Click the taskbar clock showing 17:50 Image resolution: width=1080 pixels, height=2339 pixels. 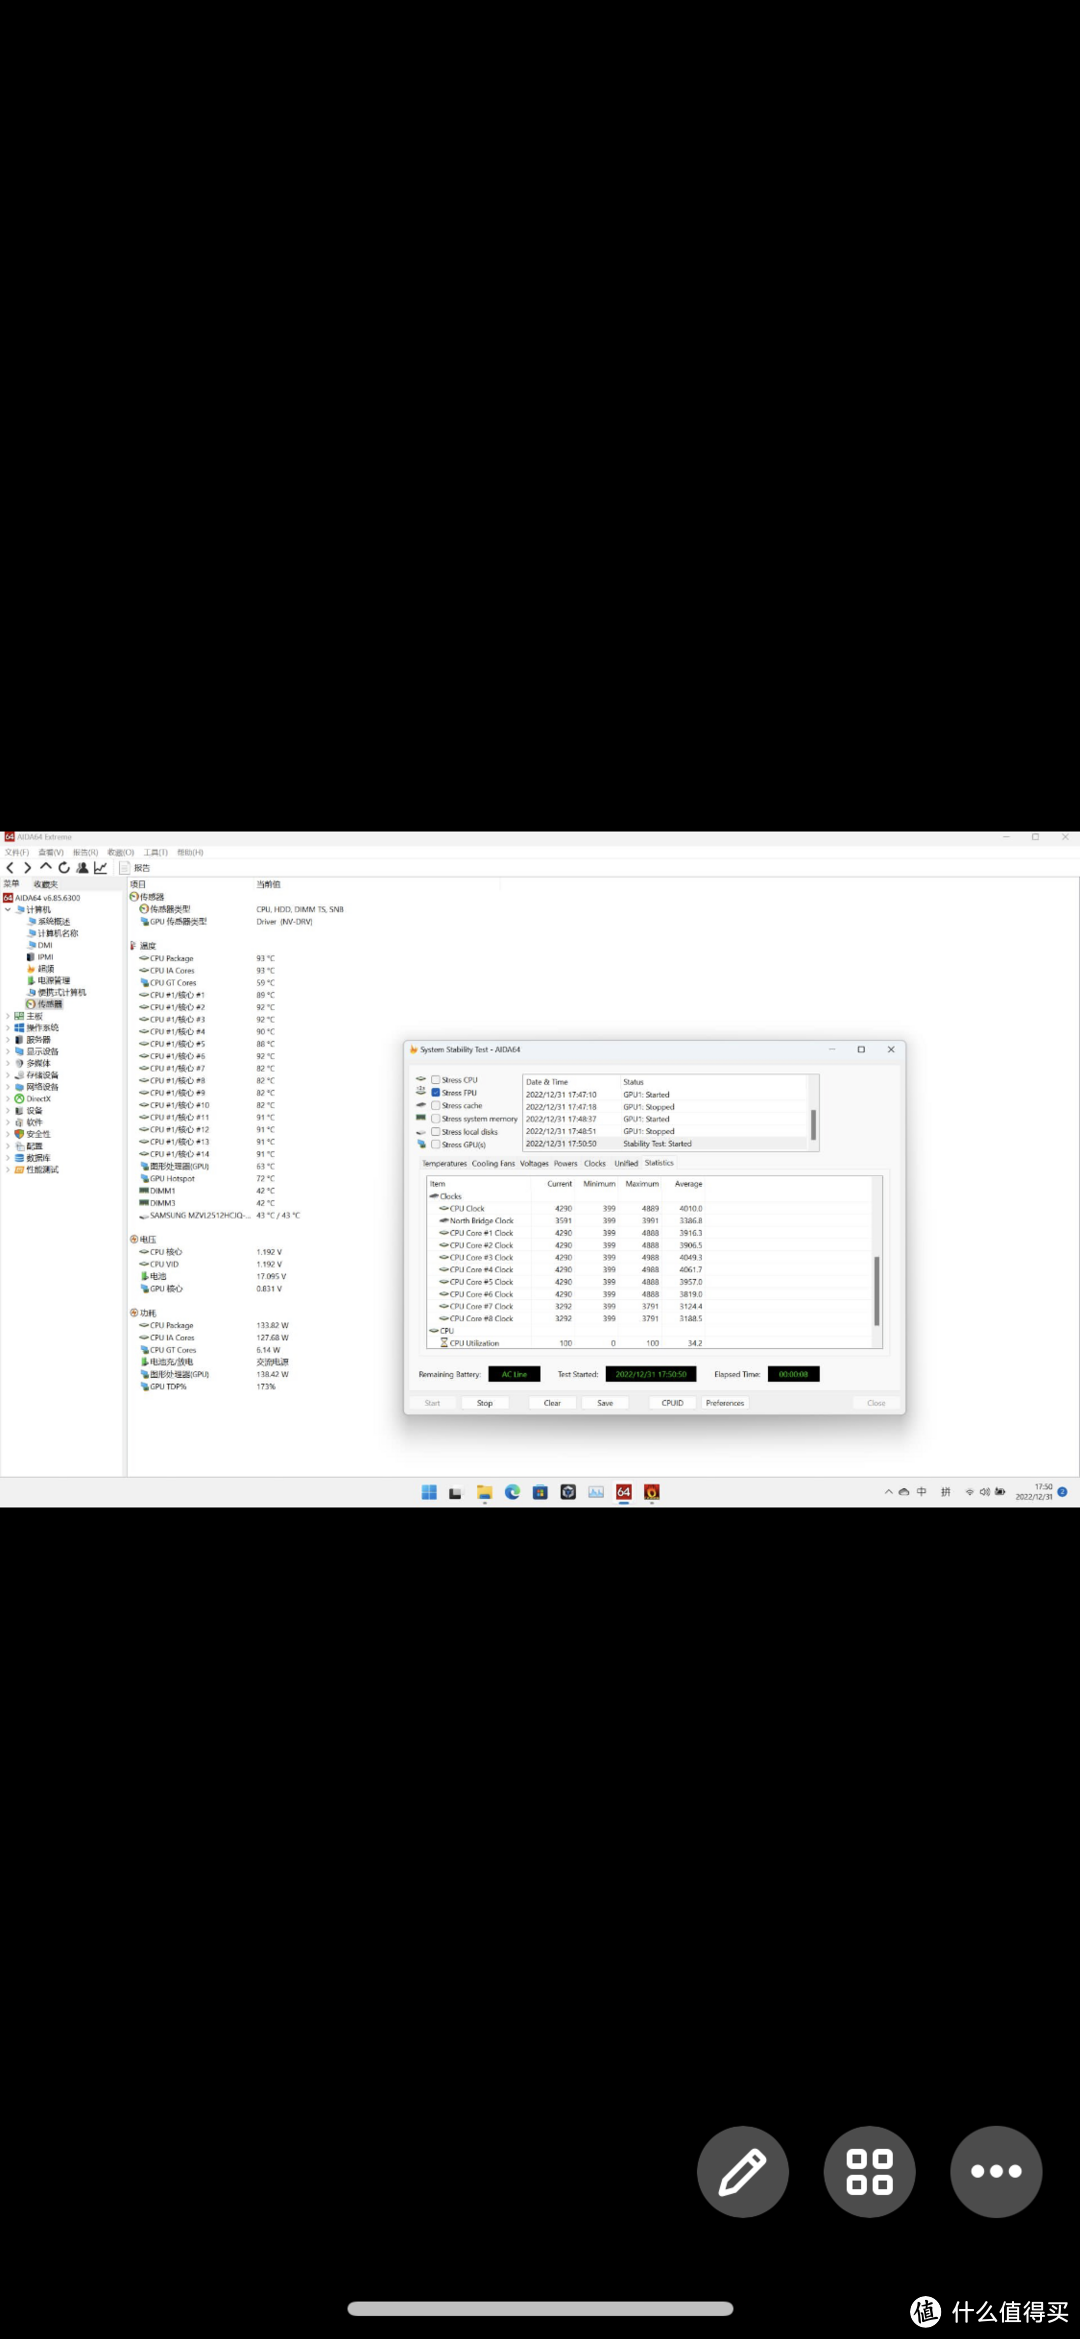[1035, 1492]
